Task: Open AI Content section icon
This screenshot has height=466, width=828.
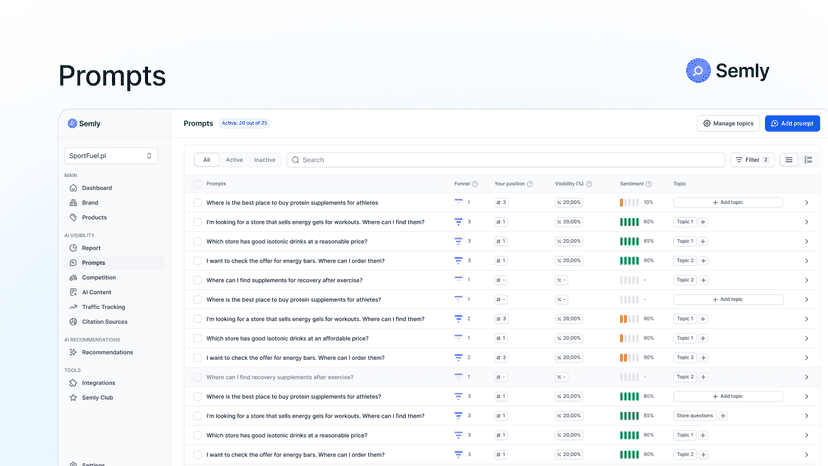Action: tap(73, 292)
